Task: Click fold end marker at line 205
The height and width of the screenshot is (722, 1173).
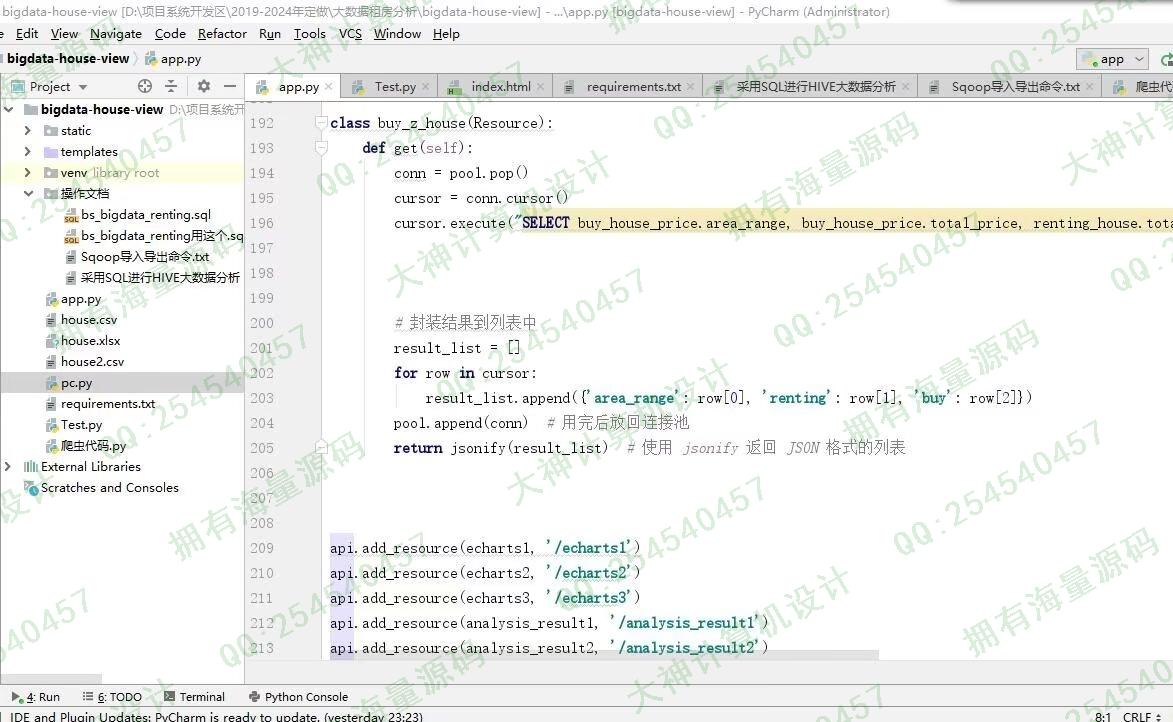Action: coord(322,447)
